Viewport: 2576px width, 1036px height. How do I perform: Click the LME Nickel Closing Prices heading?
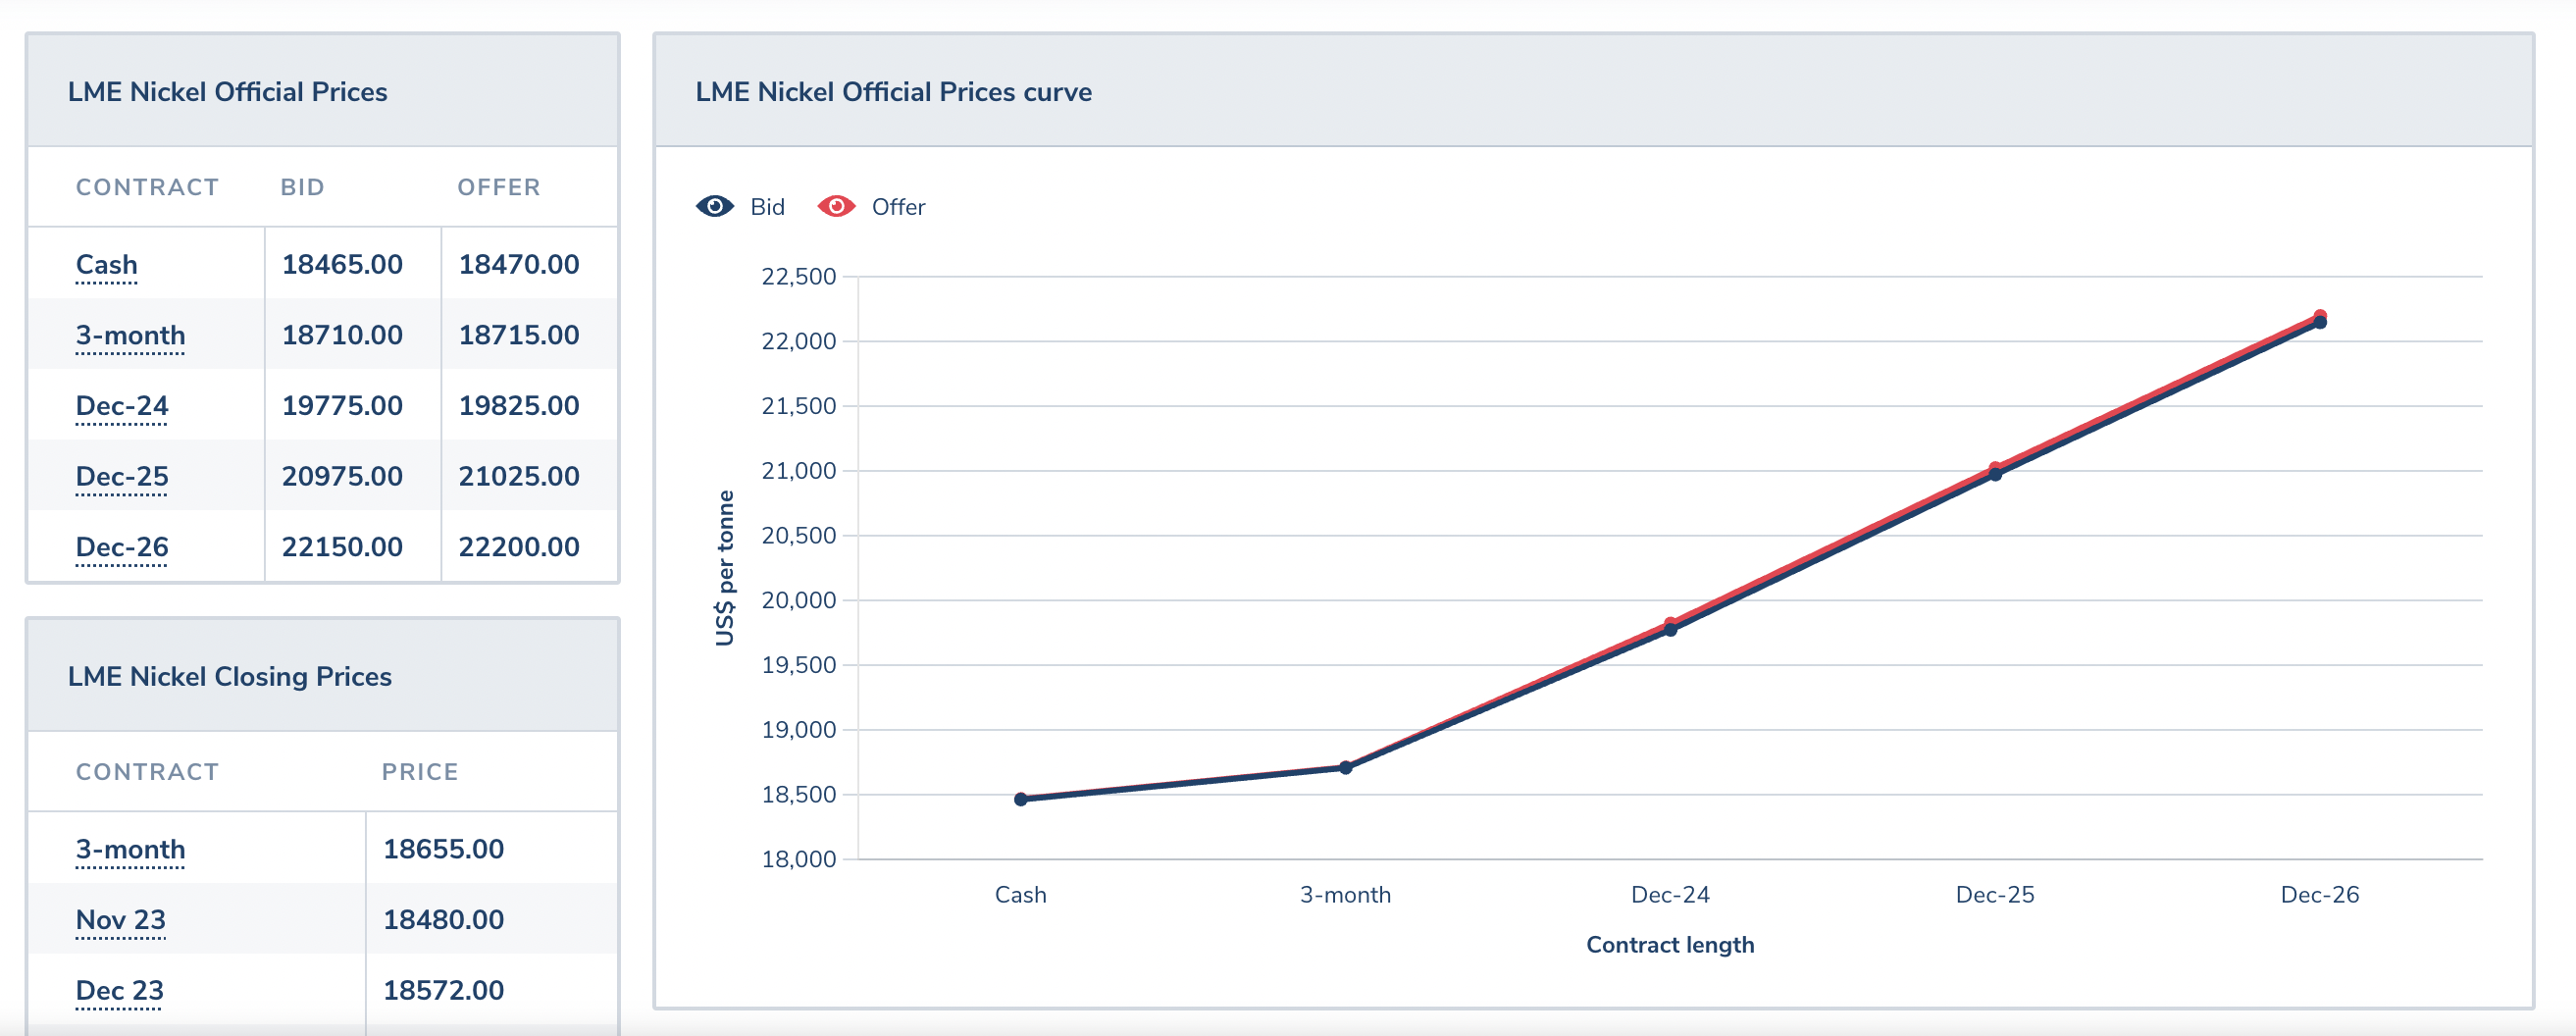click(229, 677)
